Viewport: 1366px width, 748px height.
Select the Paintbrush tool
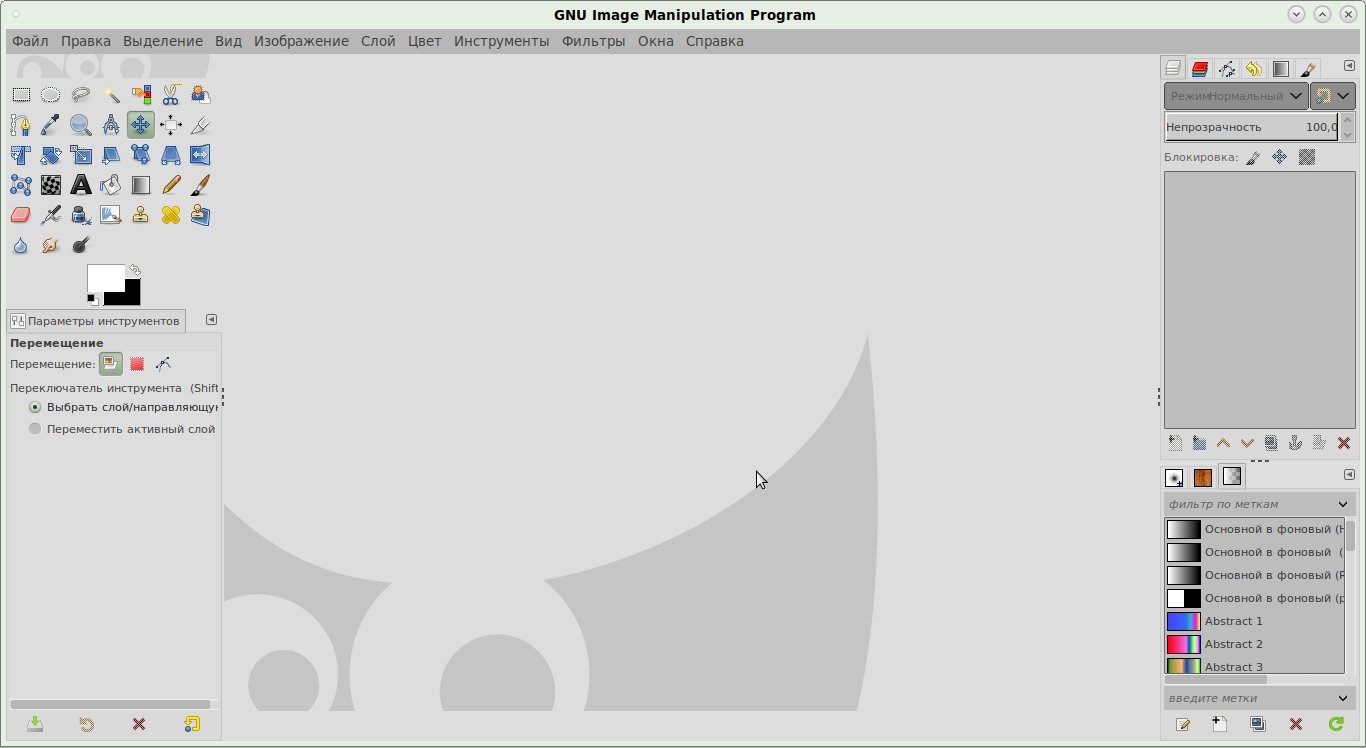[x=201, y=185]
